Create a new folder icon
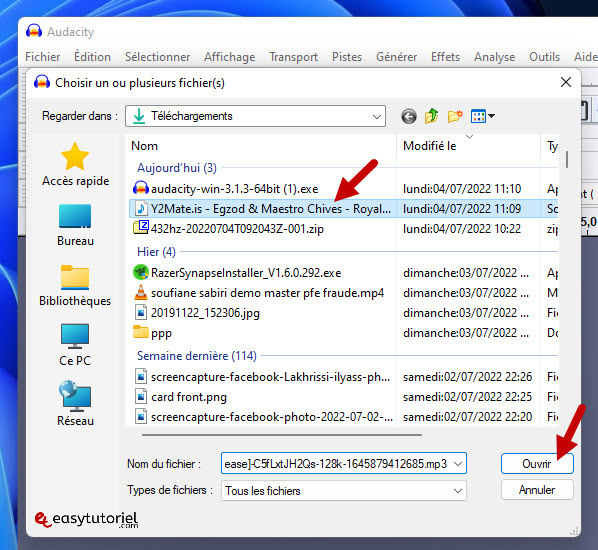The height and width of the screenshot is (550, 598). coord(455,116)
